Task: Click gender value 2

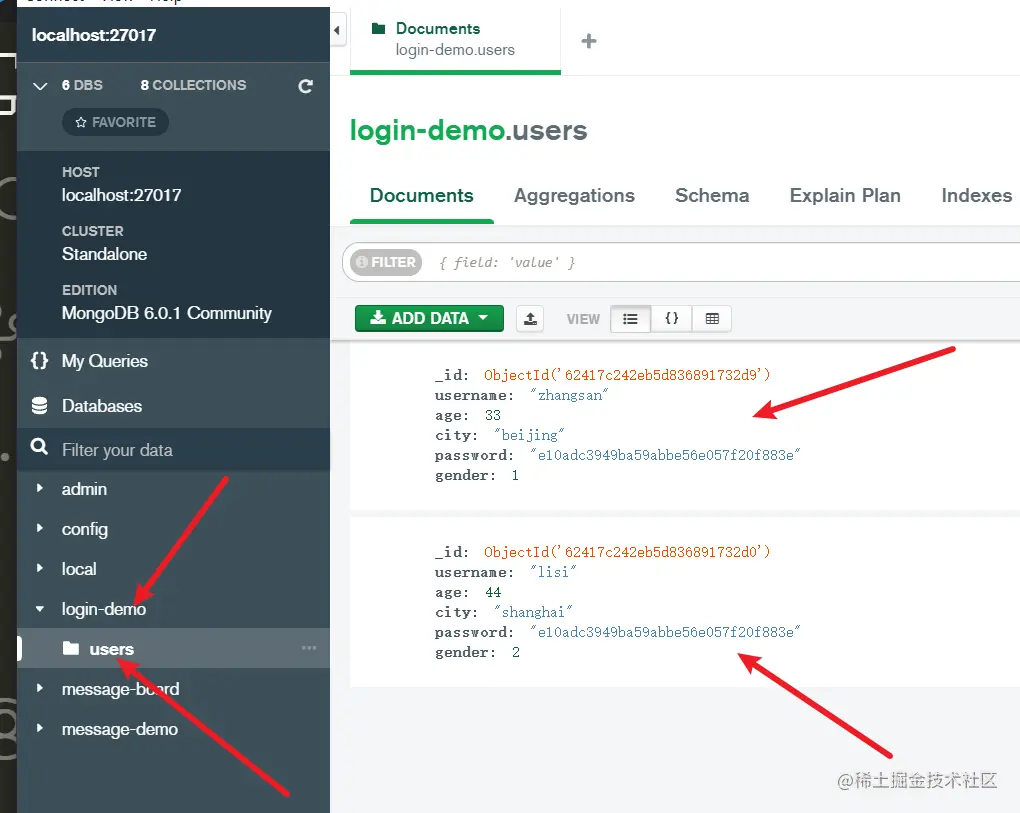Action: point(515,652)
